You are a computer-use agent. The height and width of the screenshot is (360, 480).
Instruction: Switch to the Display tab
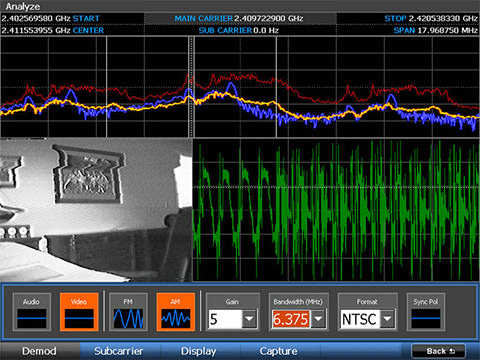pos(199,351)
